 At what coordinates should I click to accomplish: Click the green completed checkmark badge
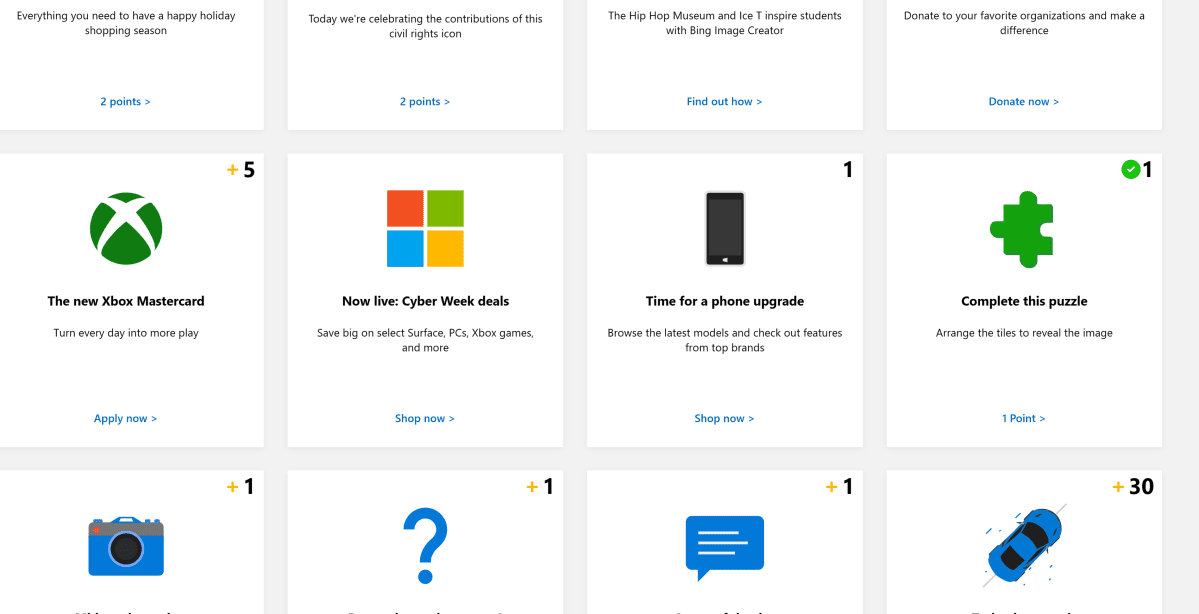pyautogui.click(x=1133, y=169)
